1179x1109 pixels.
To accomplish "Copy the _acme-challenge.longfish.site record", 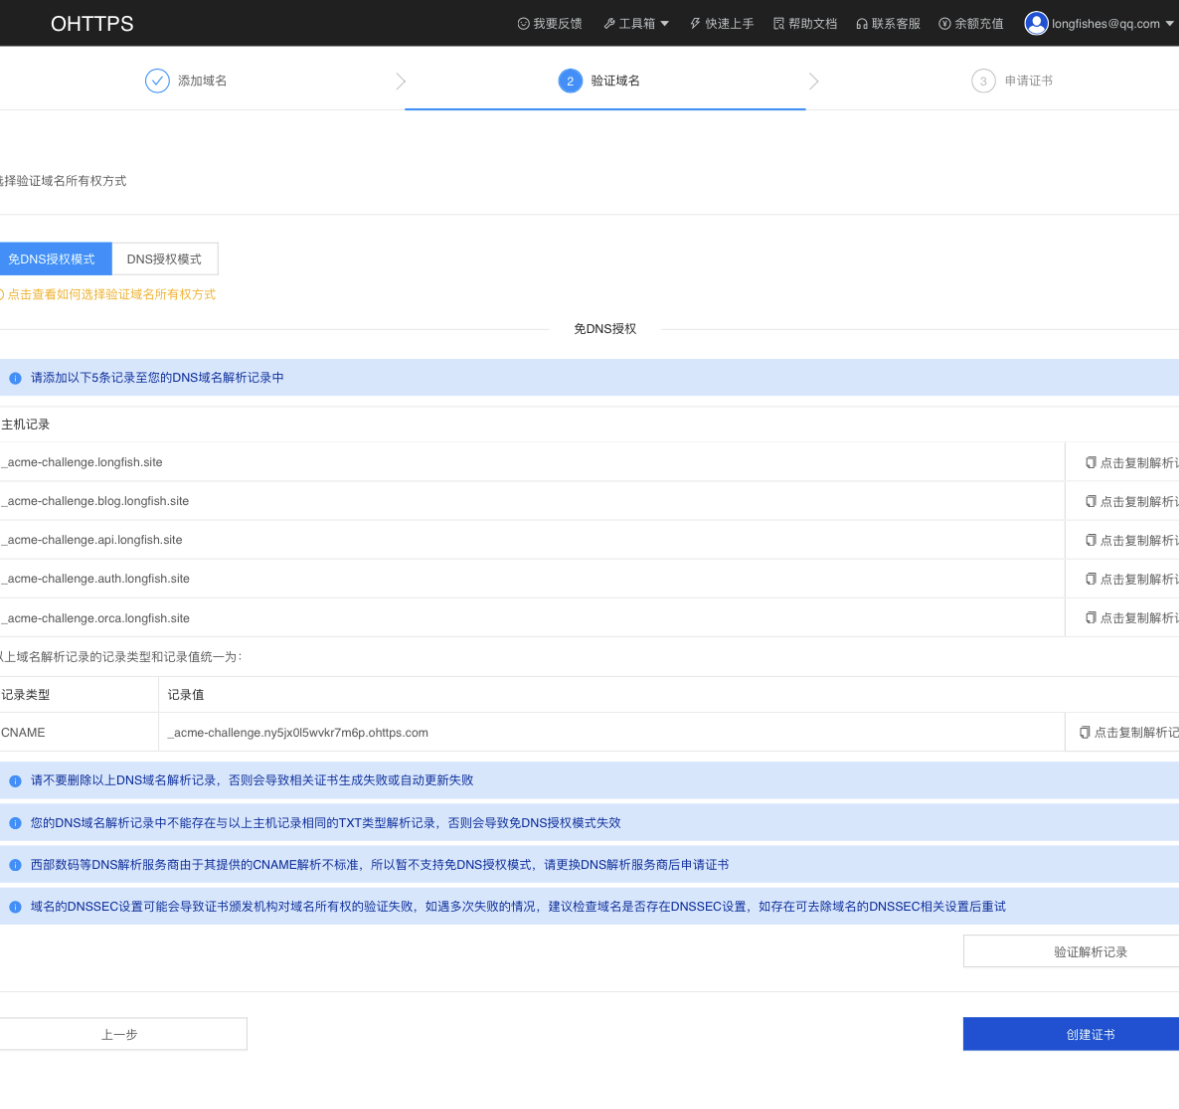I will tap(1131, 463).
